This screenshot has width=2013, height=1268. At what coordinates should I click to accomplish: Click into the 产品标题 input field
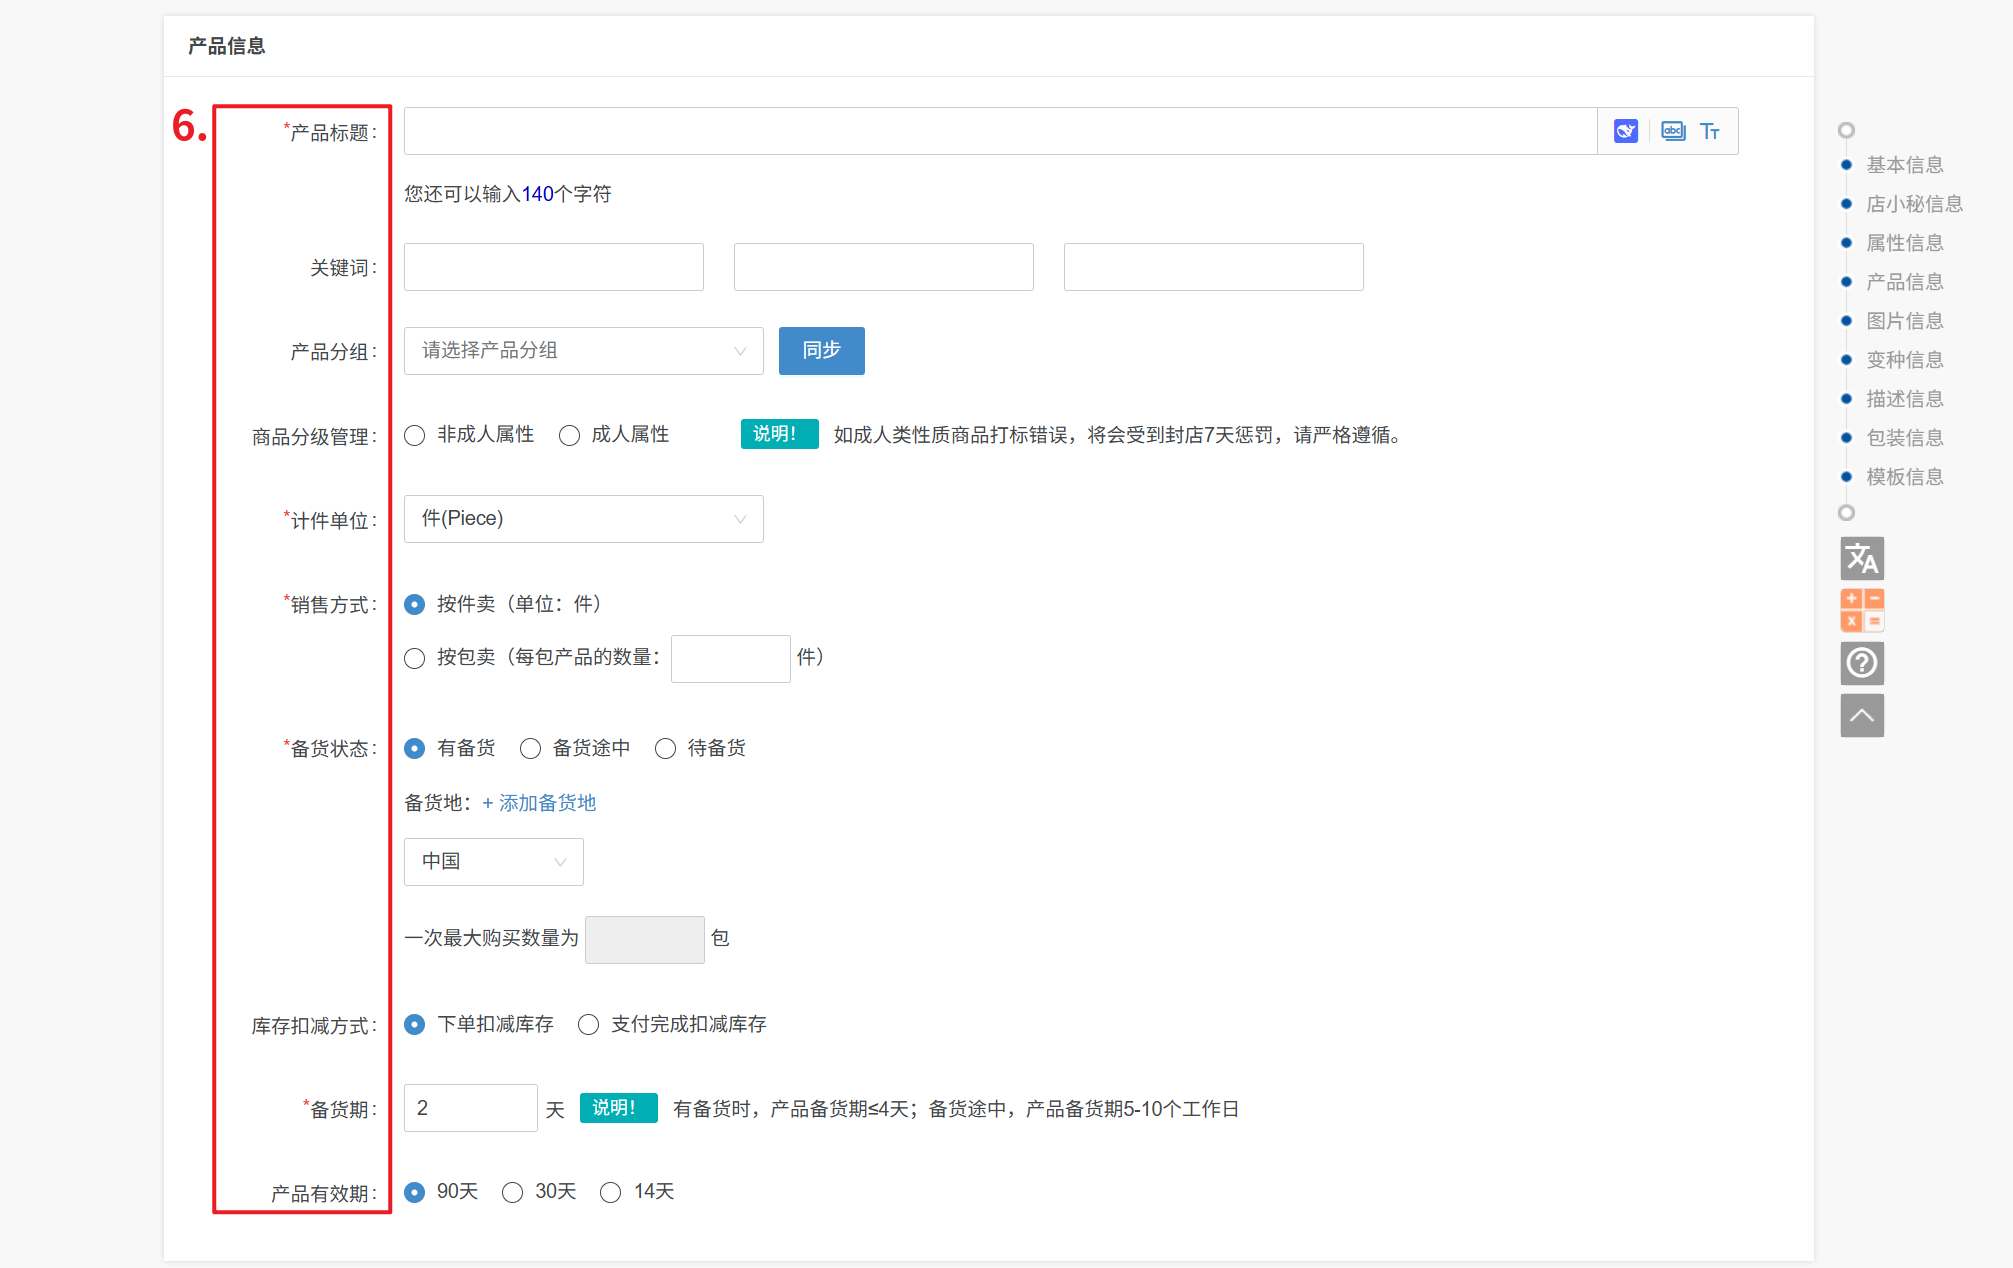(x=1000, y=131)
